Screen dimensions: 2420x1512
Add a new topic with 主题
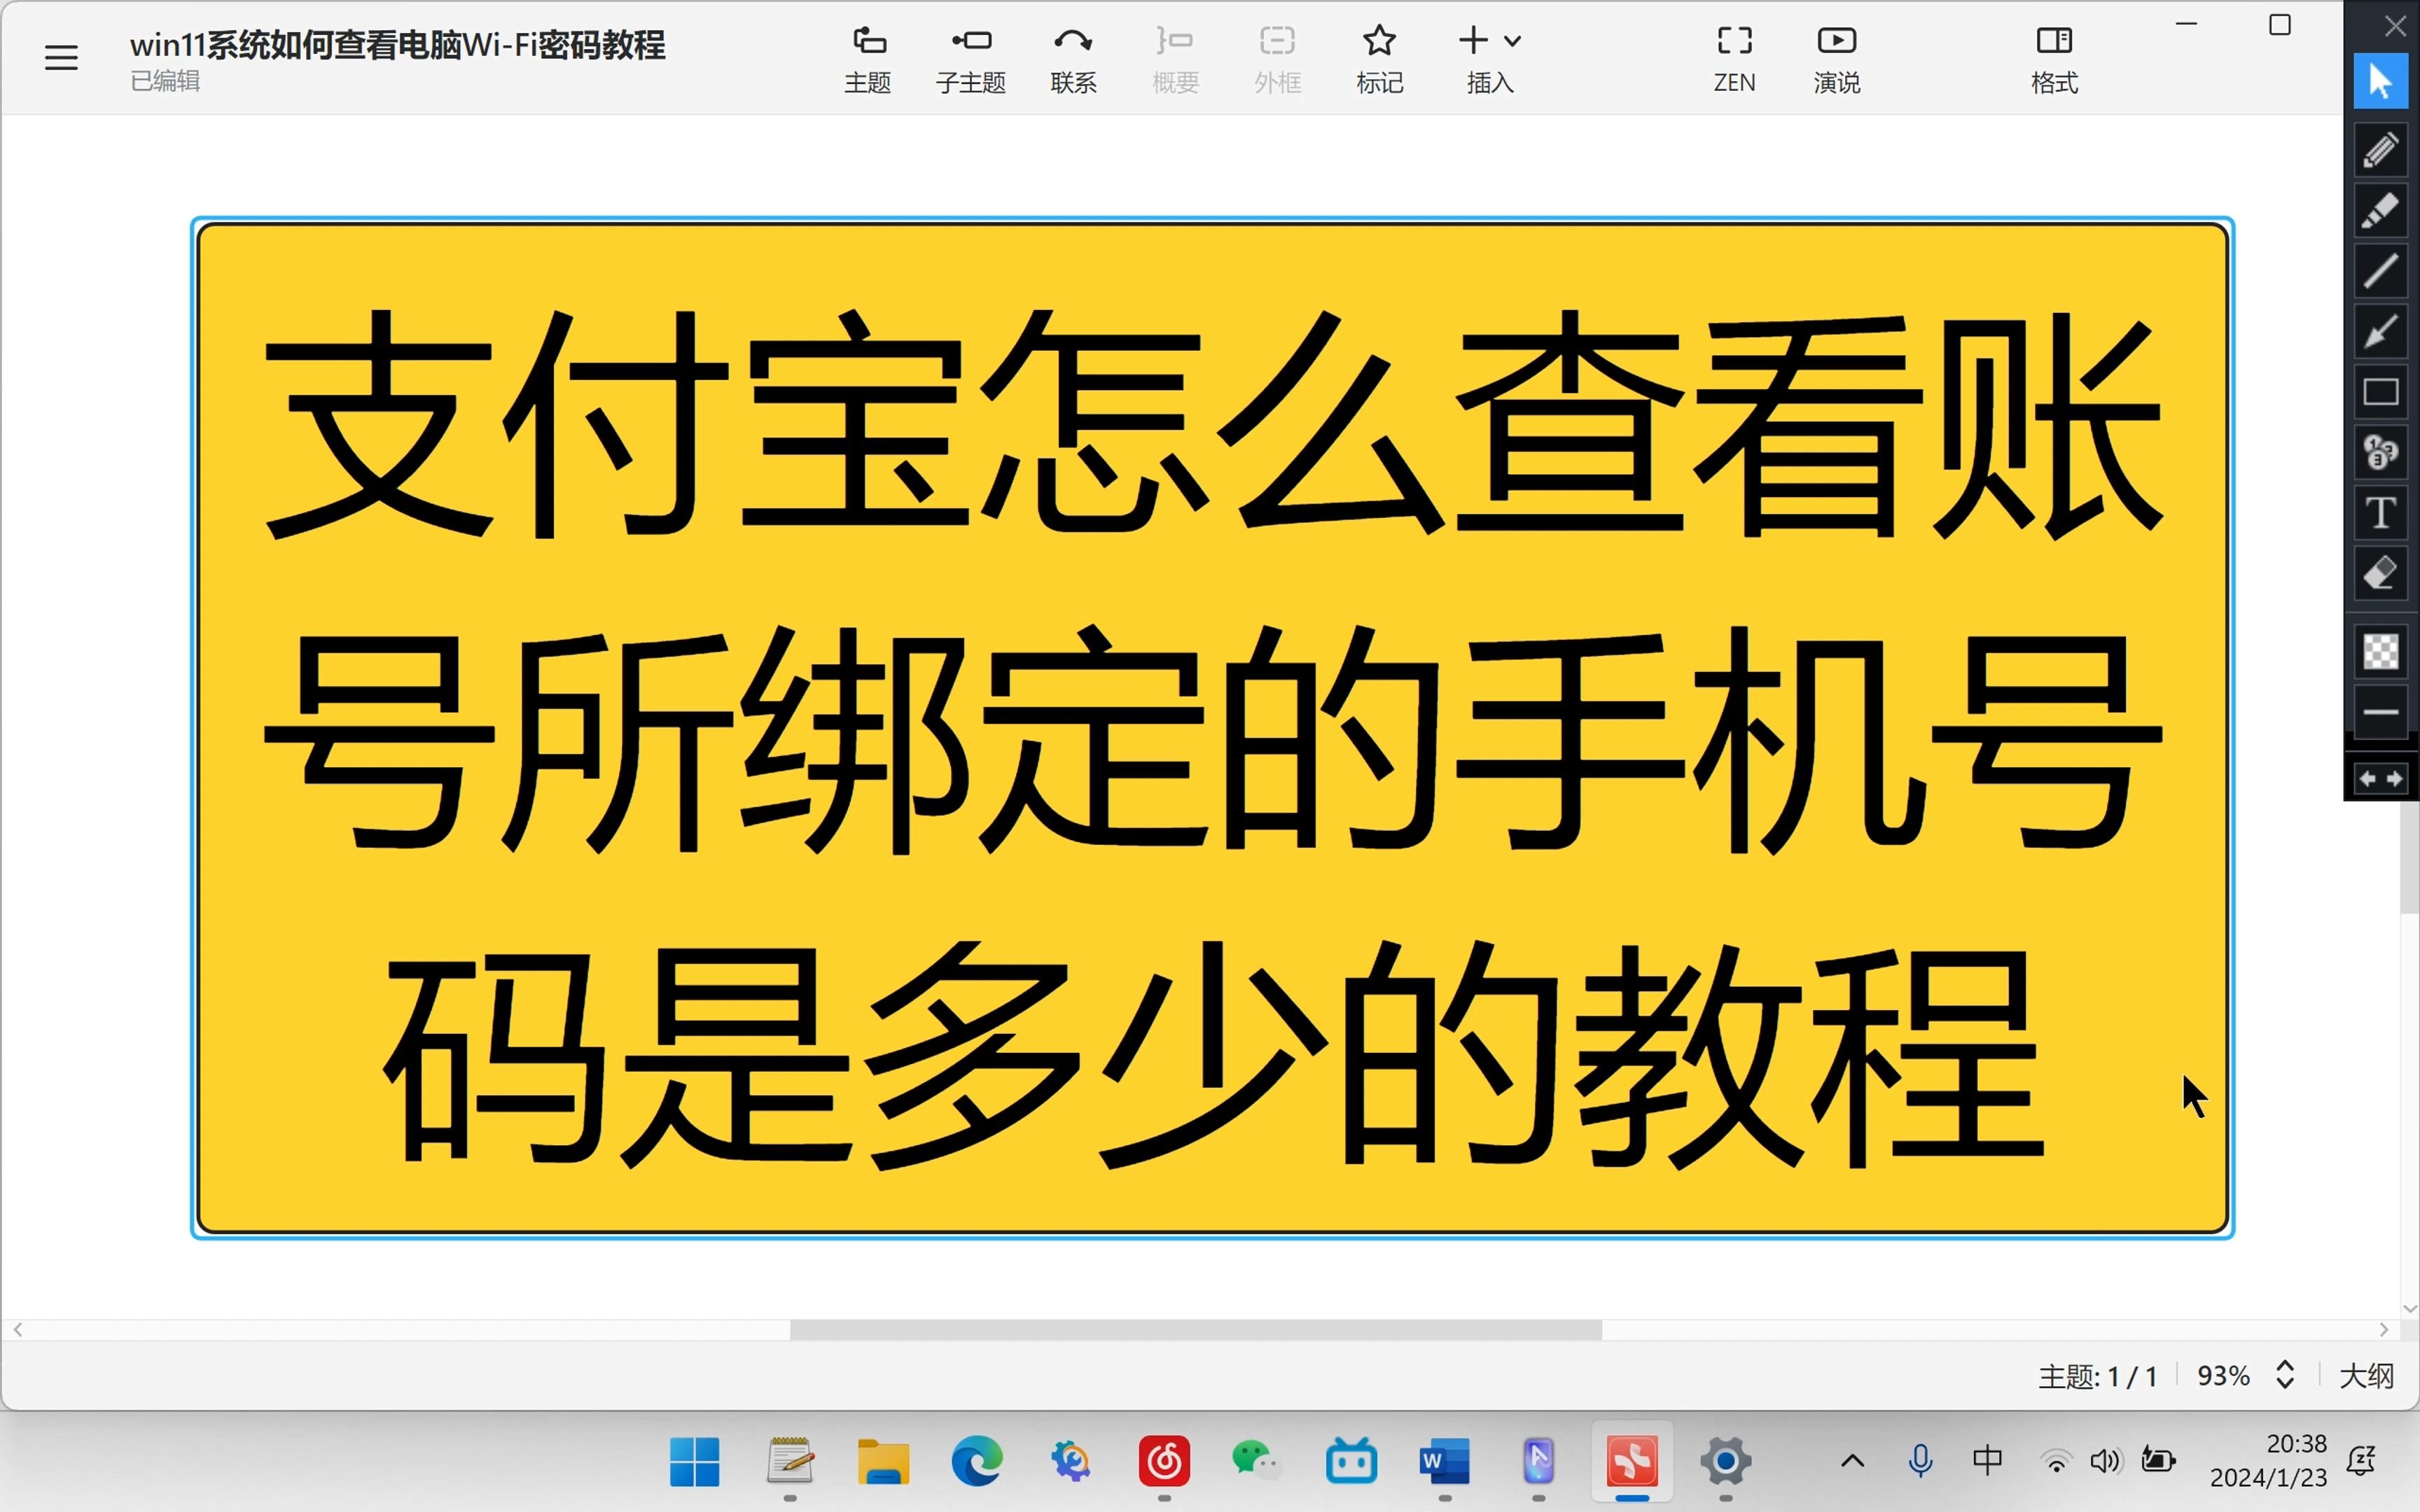(x=867, y=60)
